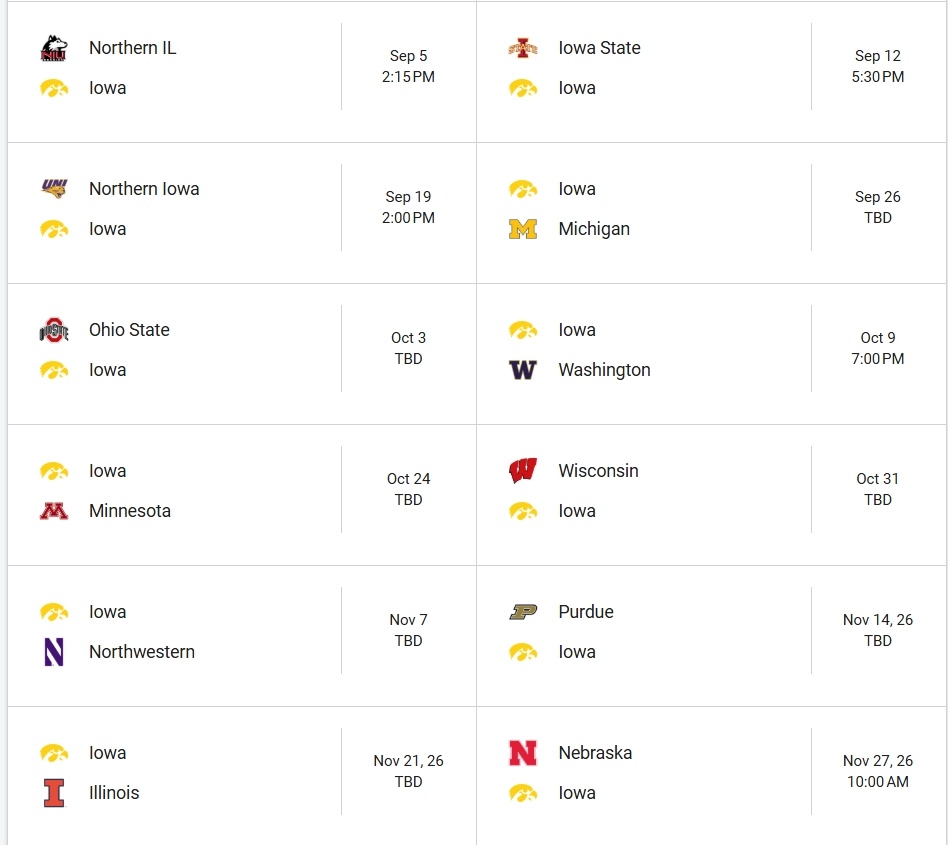Click the Nebraska N logo
948x845 pixels.
click(x=523, y=753)
